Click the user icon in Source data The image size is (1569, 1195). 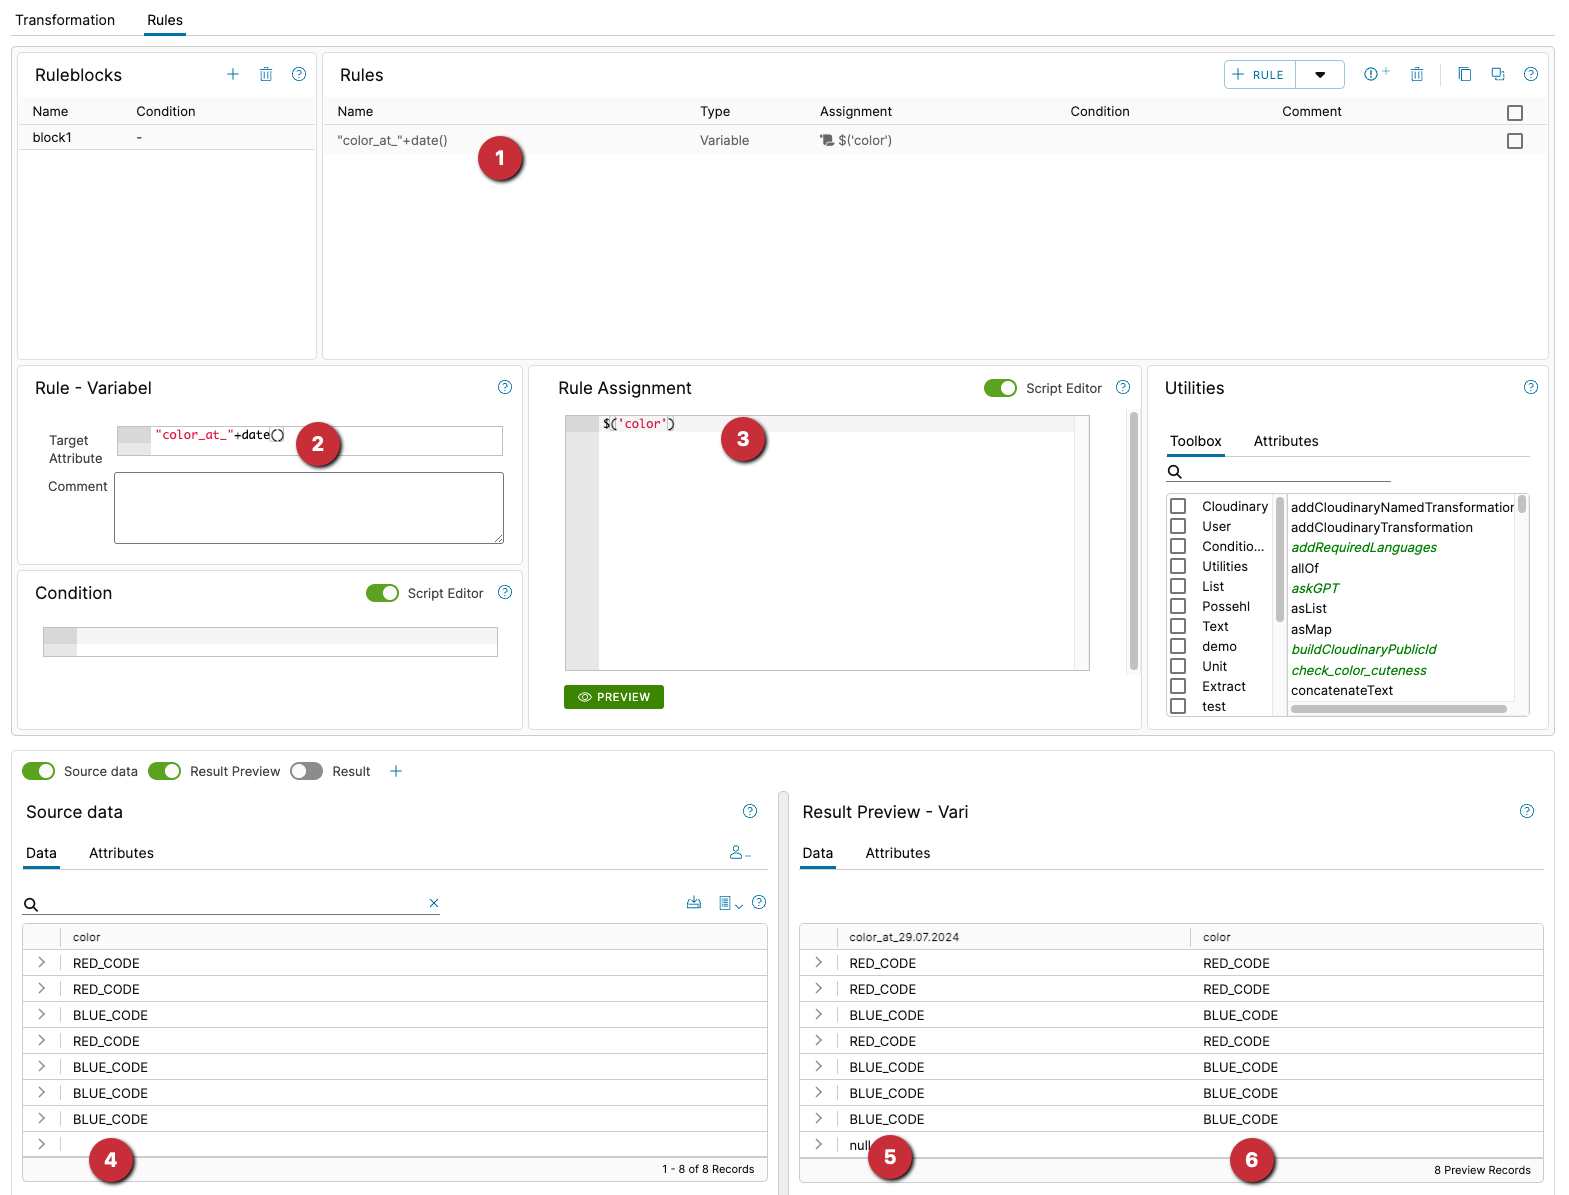(x=739, y=853)
